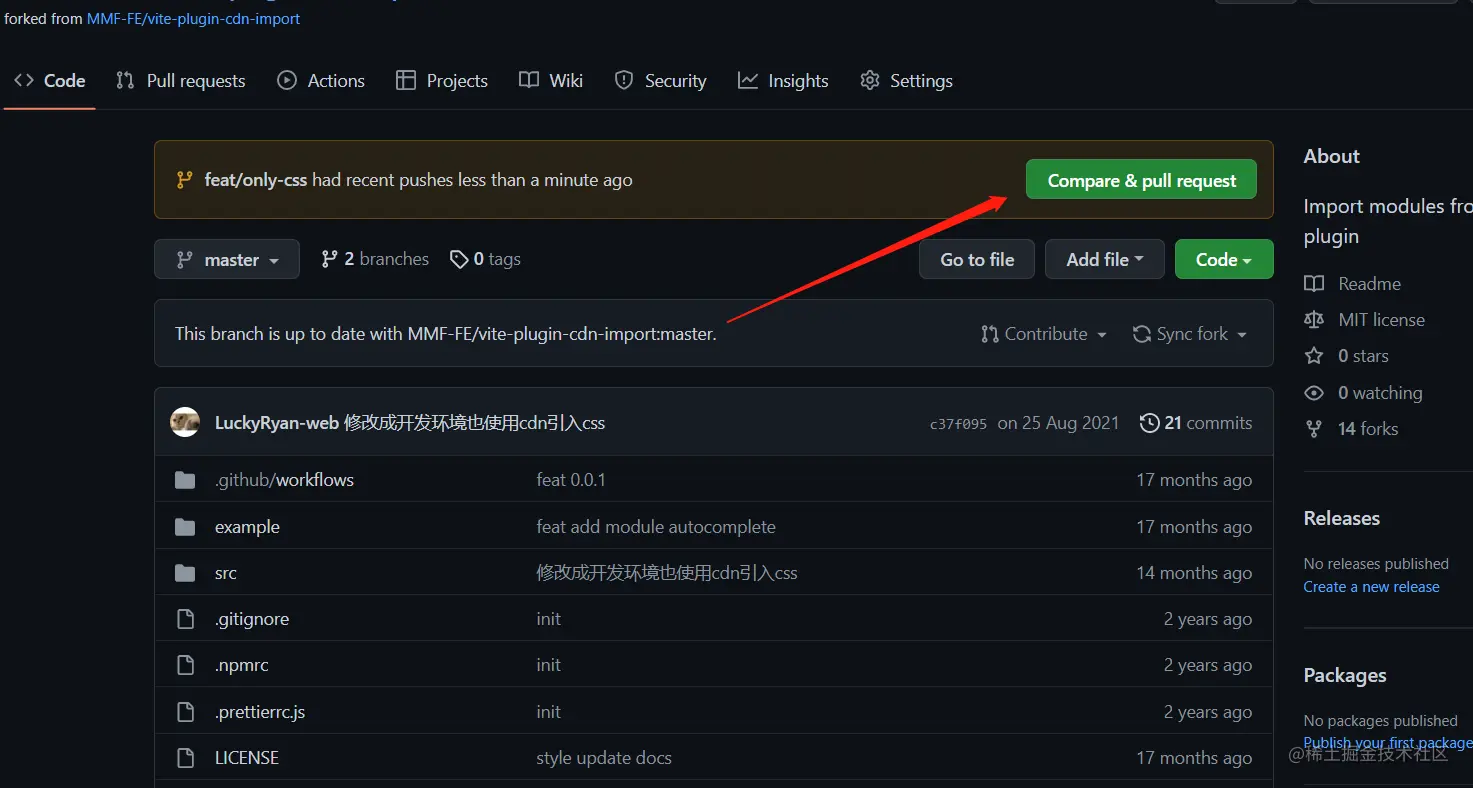The width and height of the screenshot is (1473, 788).
Task: Click the star icon in About
Action: point(1314,356)
